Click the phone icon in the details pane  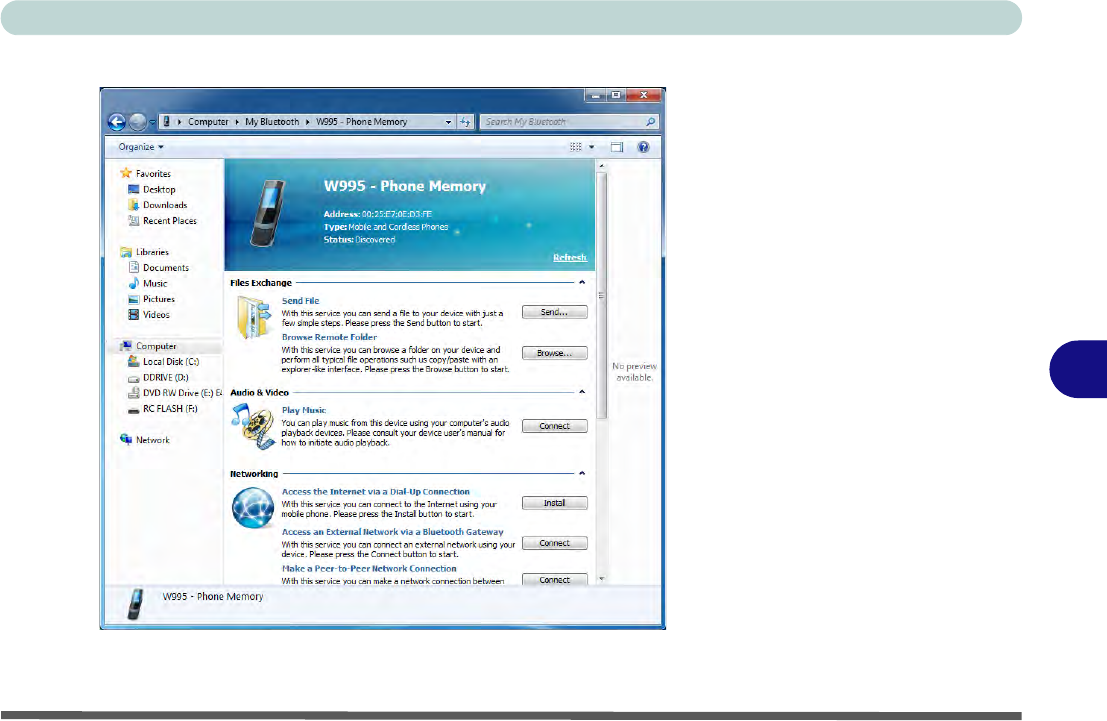135,604
